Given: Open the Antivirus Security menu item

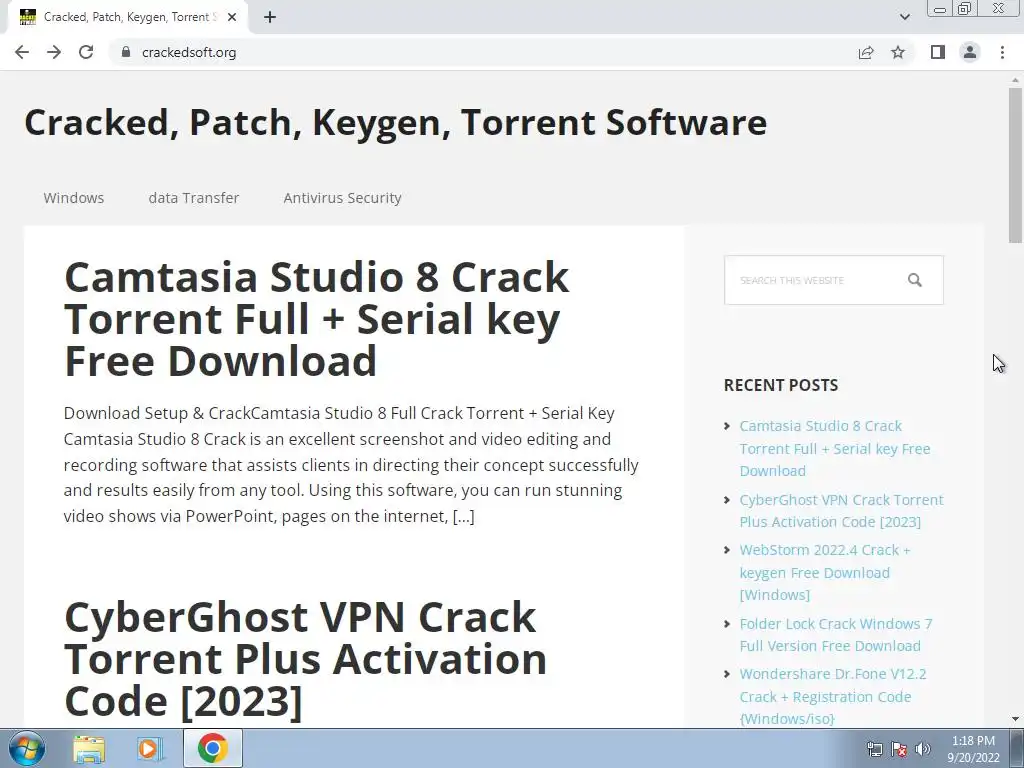Looking at the screenshot, I should point(342,198).
